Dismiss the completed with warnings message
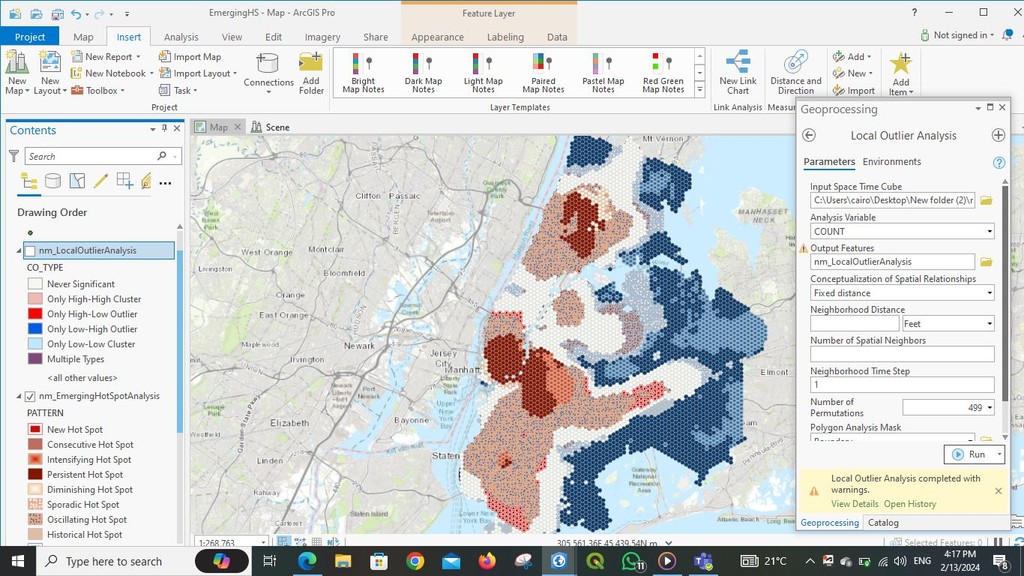This screenshot has height=576, width=1024. coord(998,490)
